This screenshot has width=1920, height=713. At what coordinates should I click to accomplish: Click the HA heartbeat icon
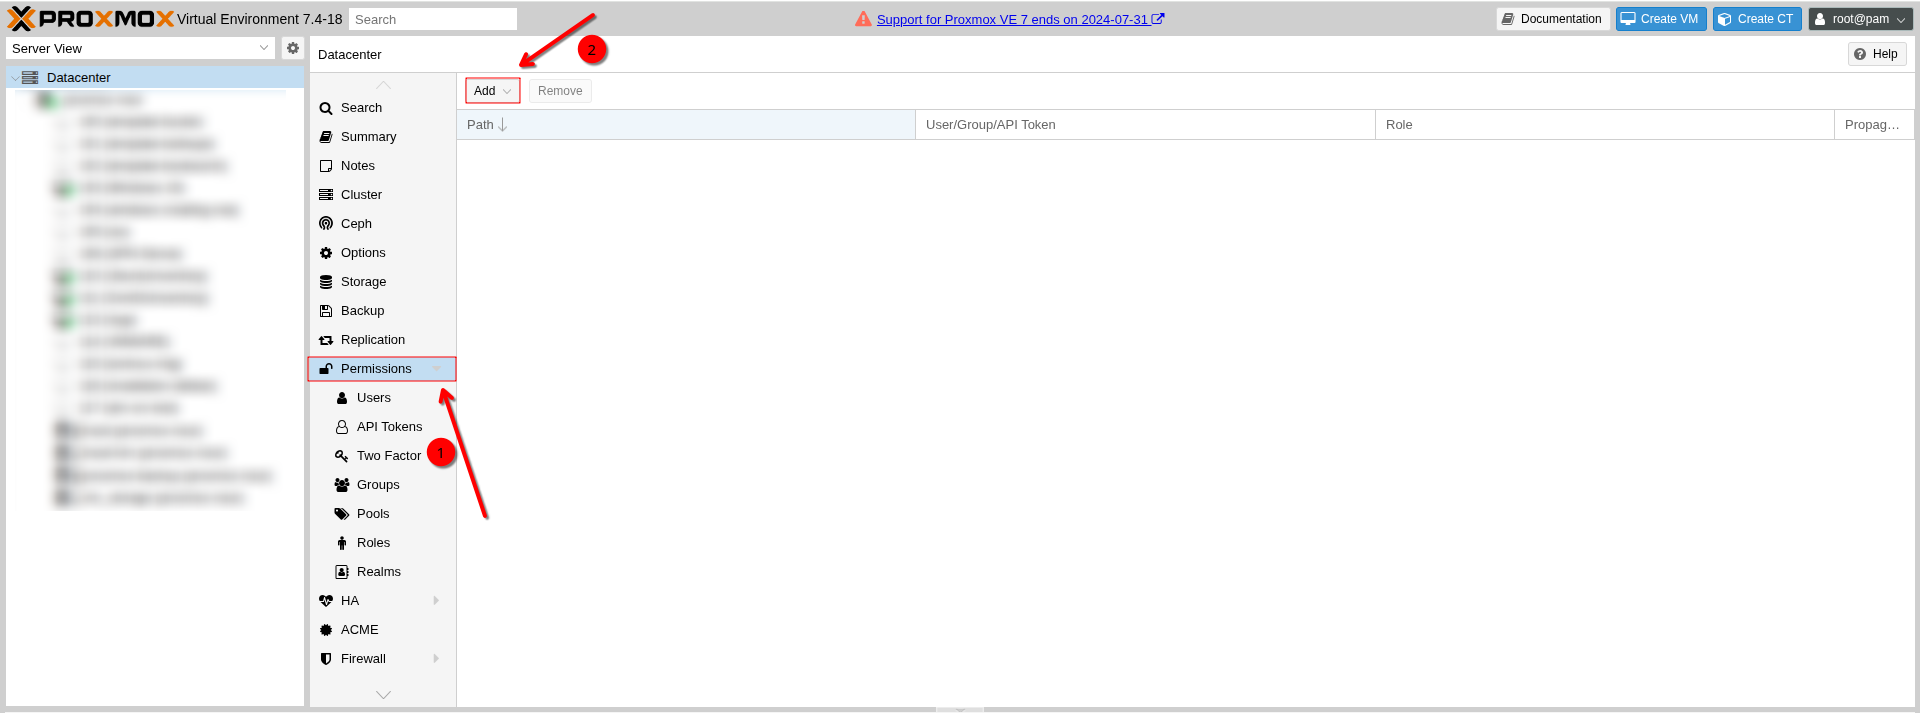326,601
